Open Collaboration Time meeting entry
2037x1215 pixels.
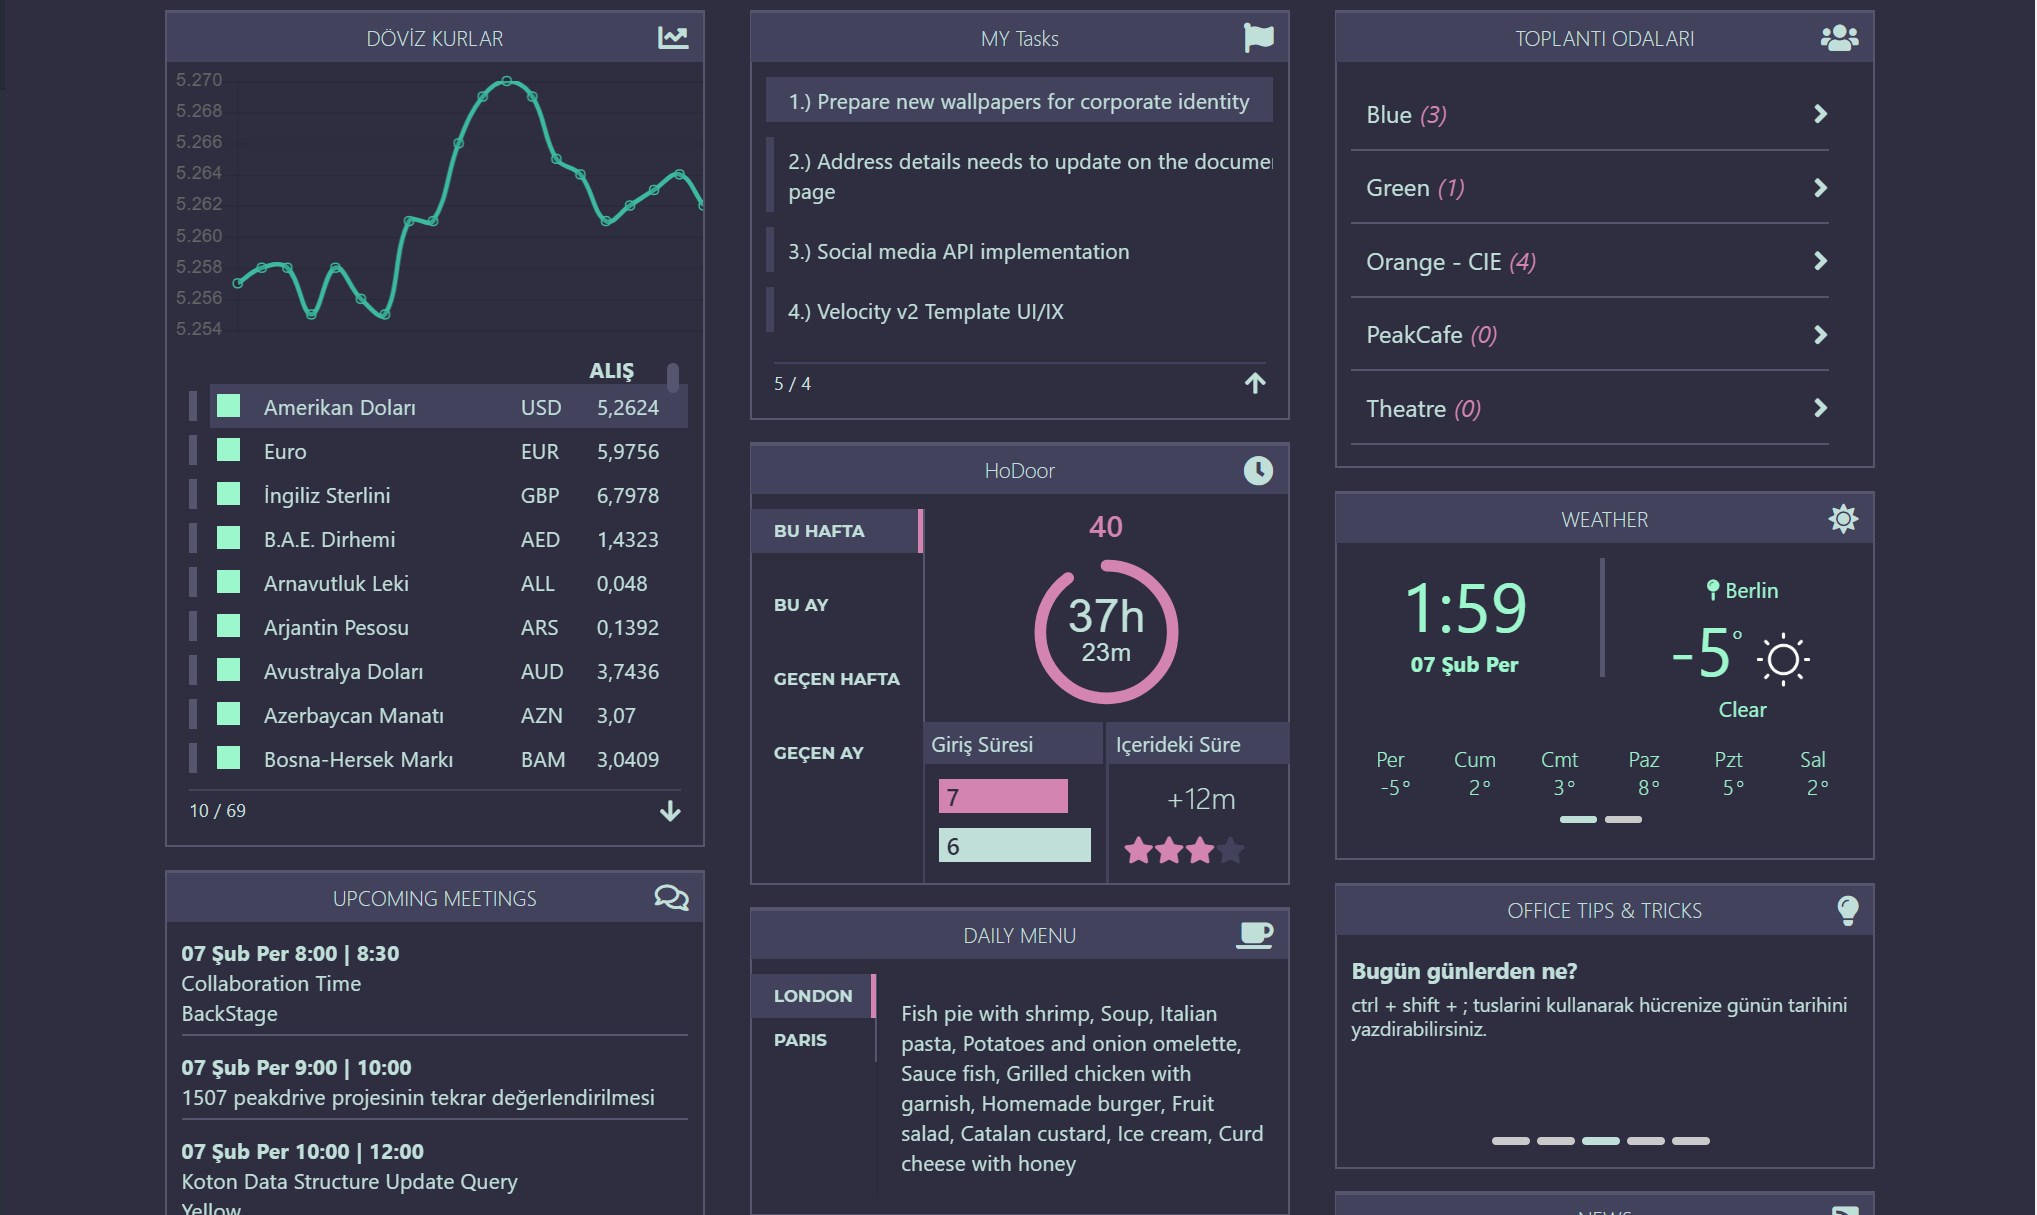click(434, 983)
